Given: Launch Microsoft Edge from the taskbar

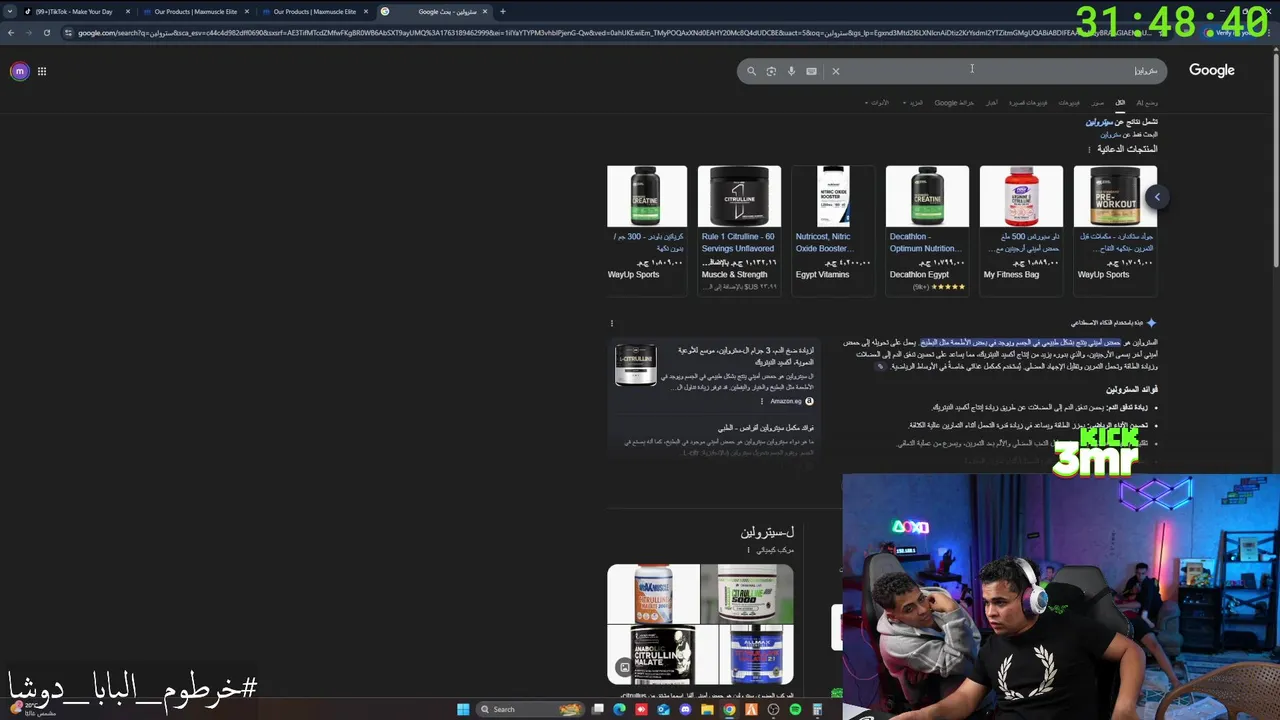Looking at the screenshot, I should (619, 709).
